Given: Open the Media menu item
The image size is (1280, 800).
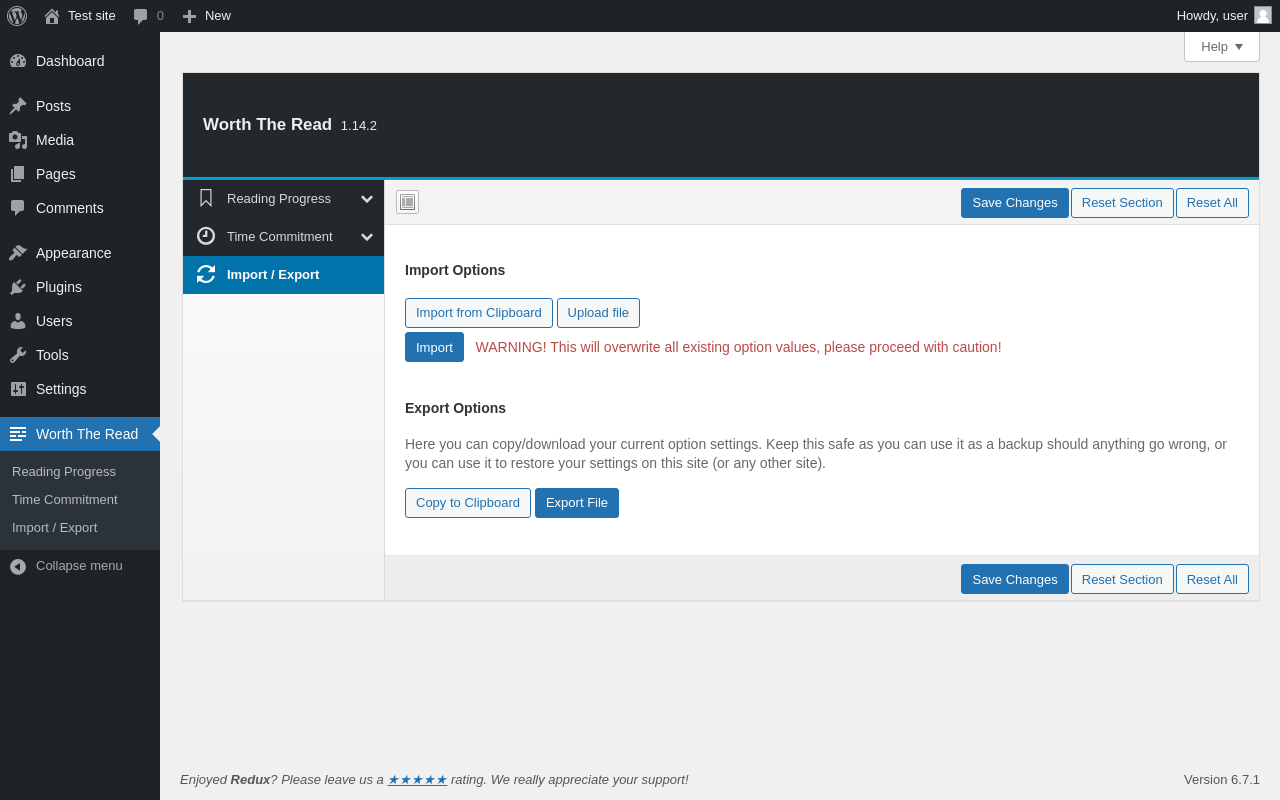Looking at the screenshot, I should tap(80, 140).
